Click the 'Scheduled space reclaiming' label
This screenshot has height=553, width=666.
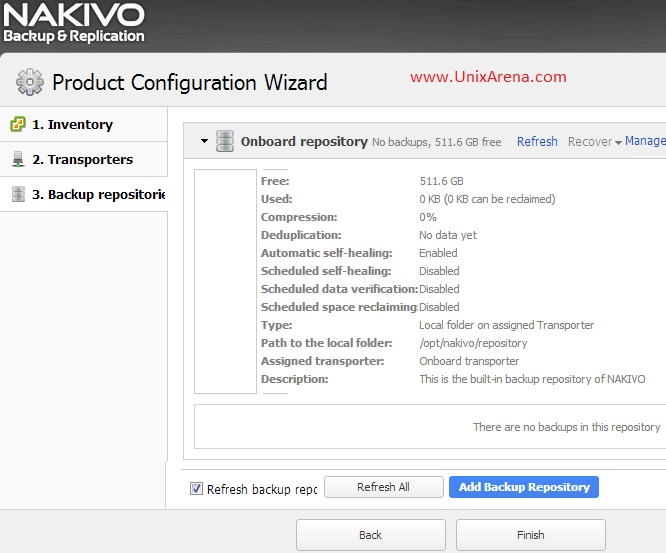click(339, 307)
